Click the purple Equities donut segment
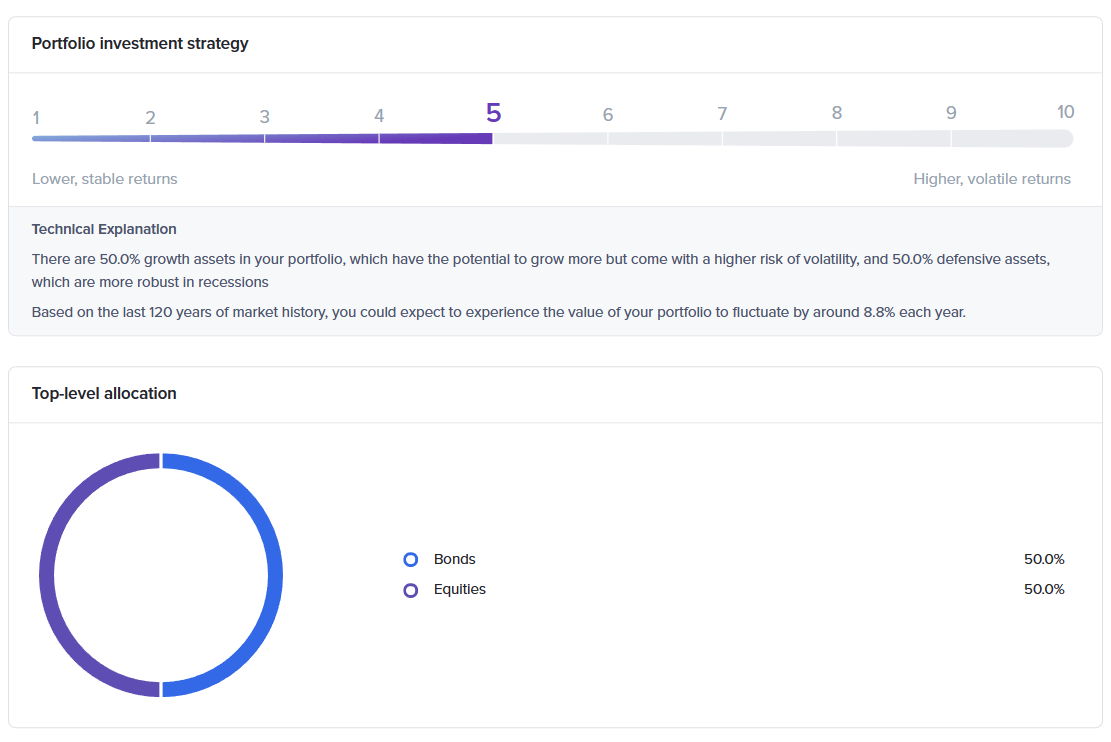1111x742 pixels. click(46, 575)
